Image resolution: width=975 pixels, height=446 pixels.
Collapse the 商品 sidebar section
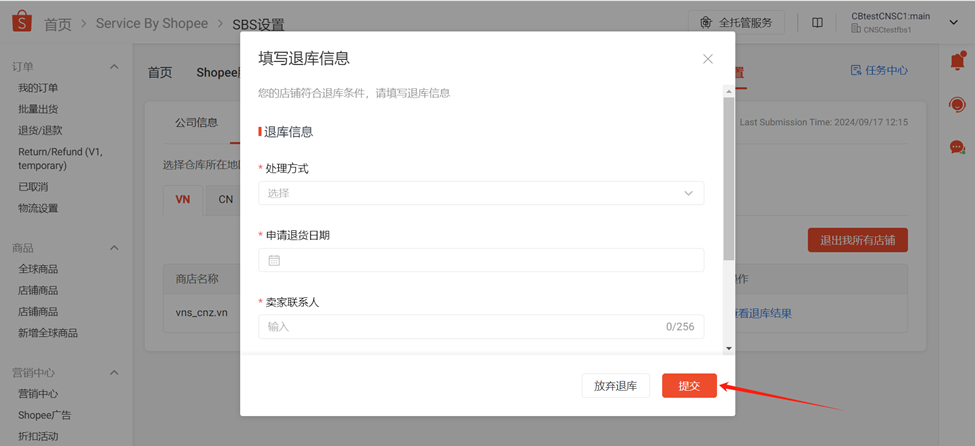114,248
